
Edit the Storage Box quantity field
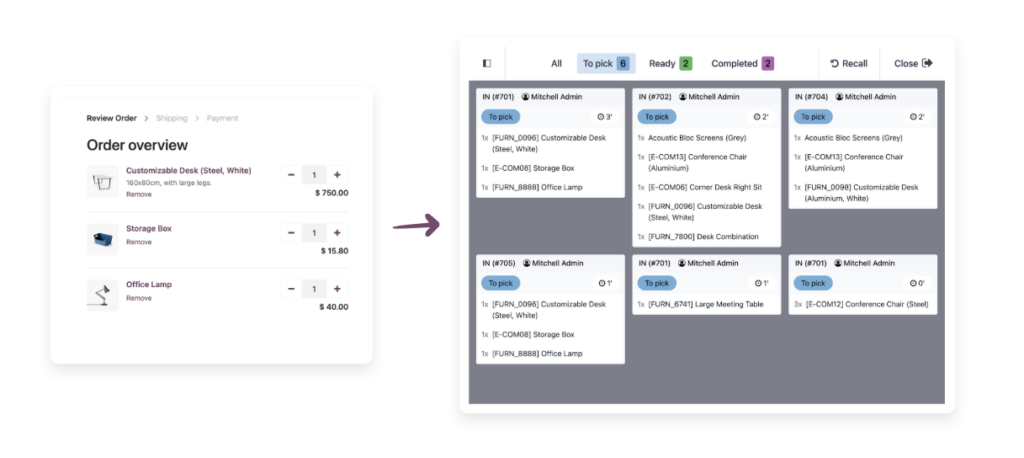tap(314, 233)
